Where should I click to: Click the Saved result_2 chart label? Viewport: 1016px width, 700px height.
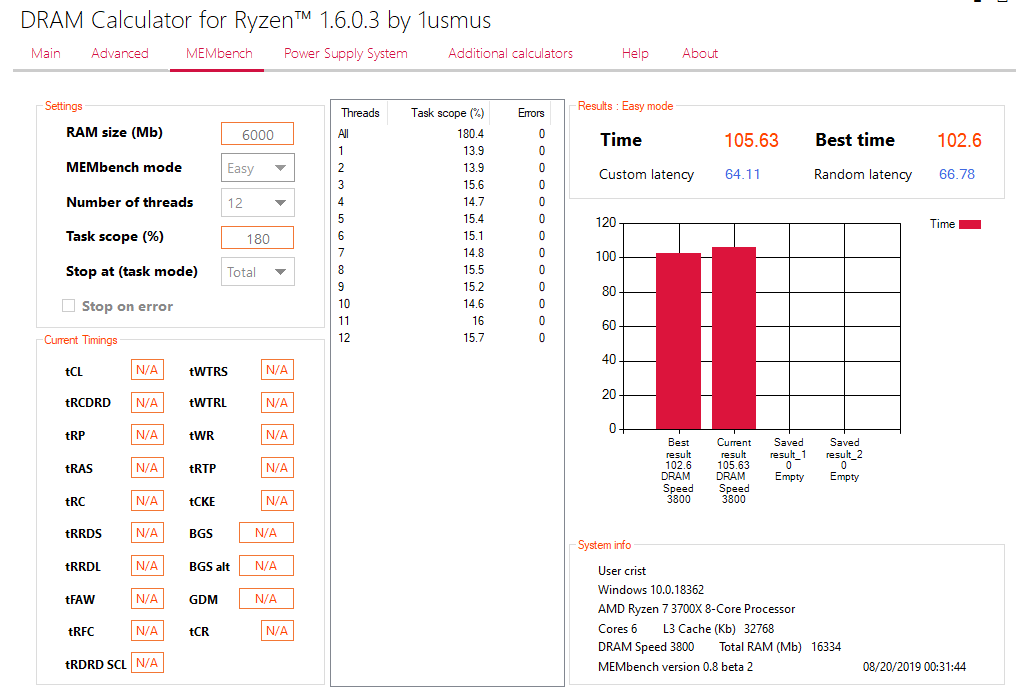[x=844, y=460]
